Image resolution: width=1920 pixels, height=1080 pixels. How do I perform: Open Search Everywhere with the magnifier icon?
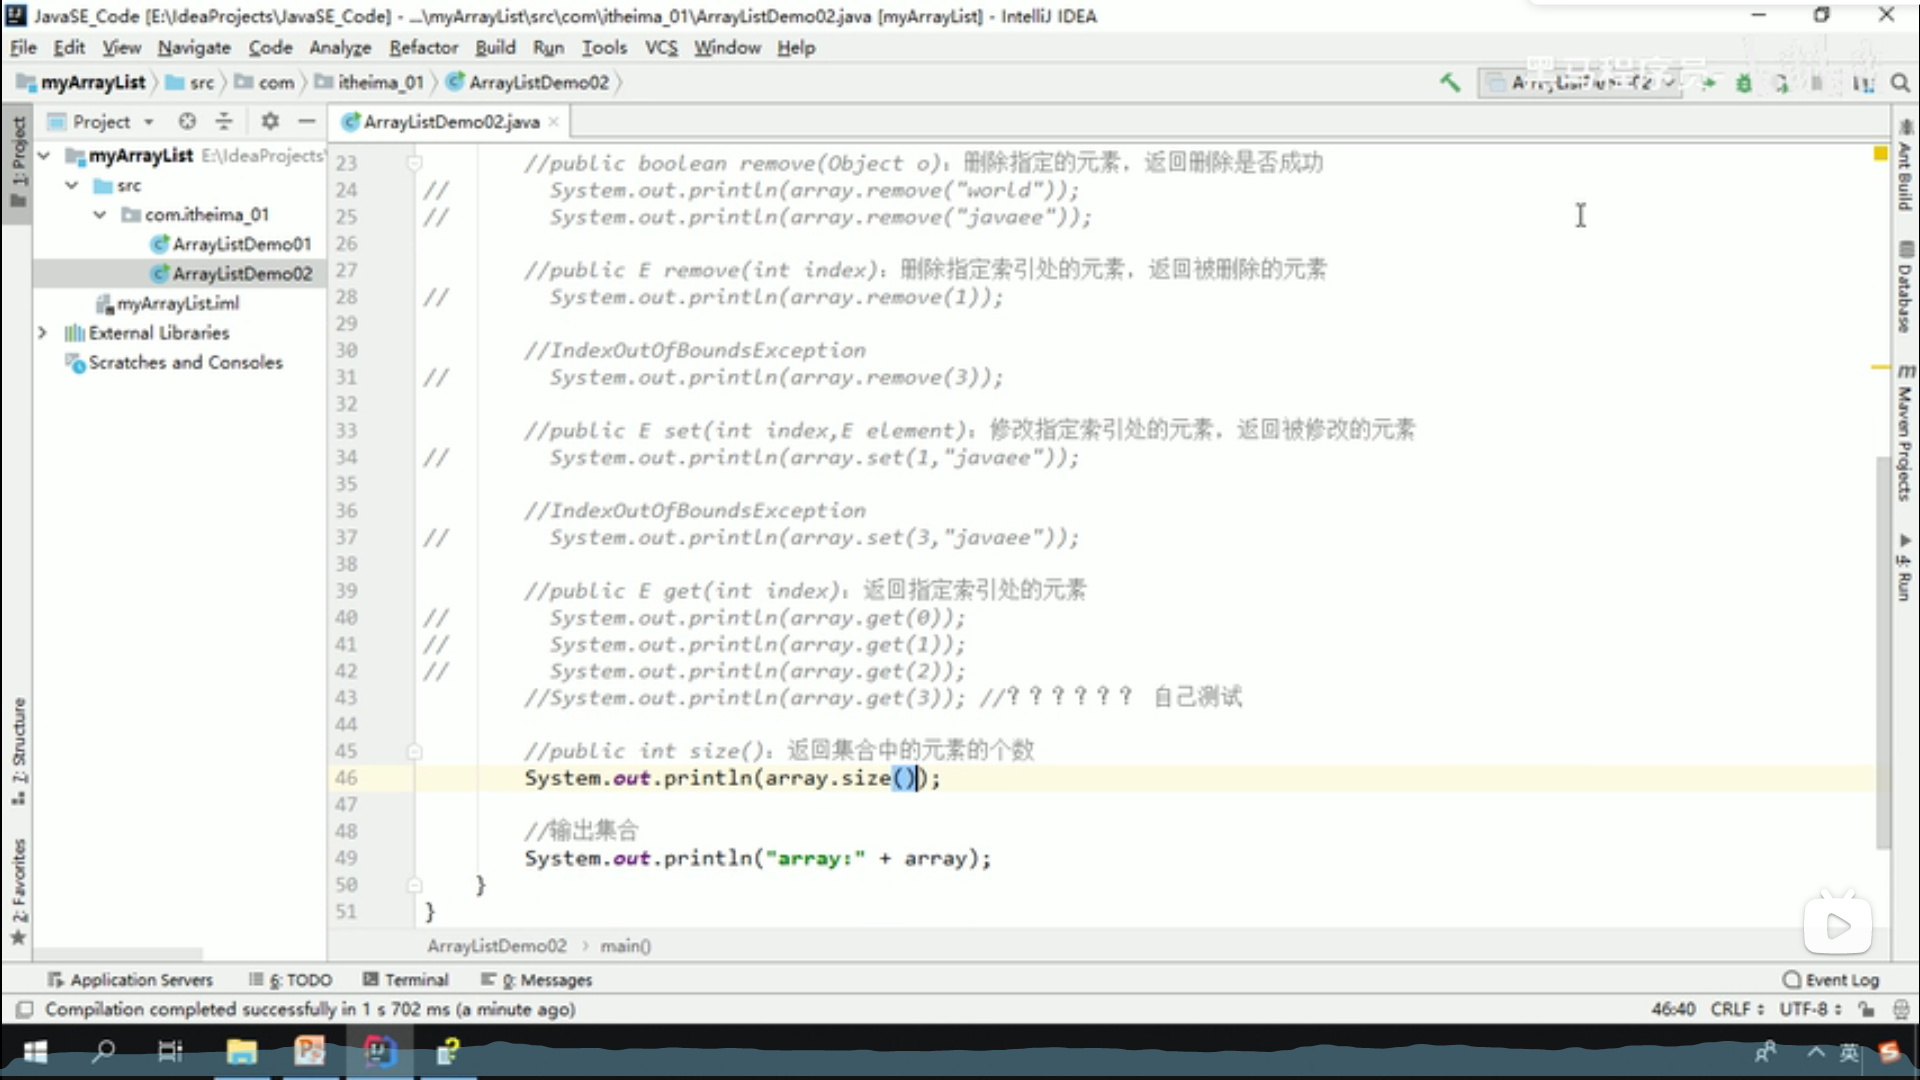click(1899, 83)
